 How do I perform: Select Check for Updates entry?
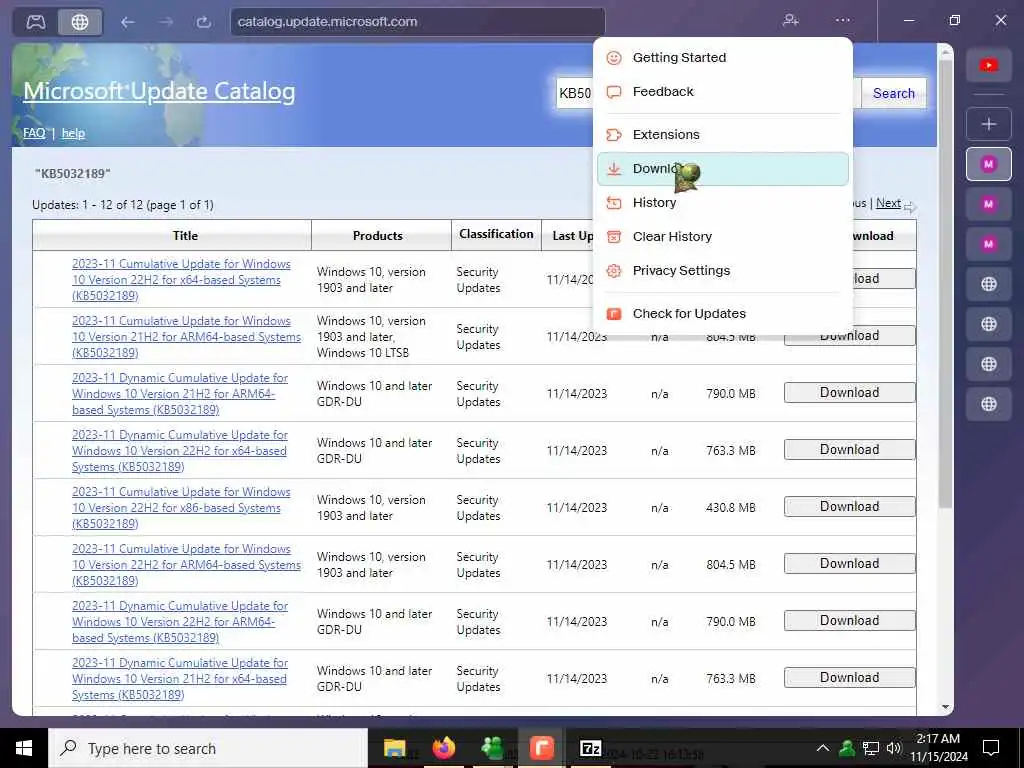pyautogui.click(x=723, y=313)
